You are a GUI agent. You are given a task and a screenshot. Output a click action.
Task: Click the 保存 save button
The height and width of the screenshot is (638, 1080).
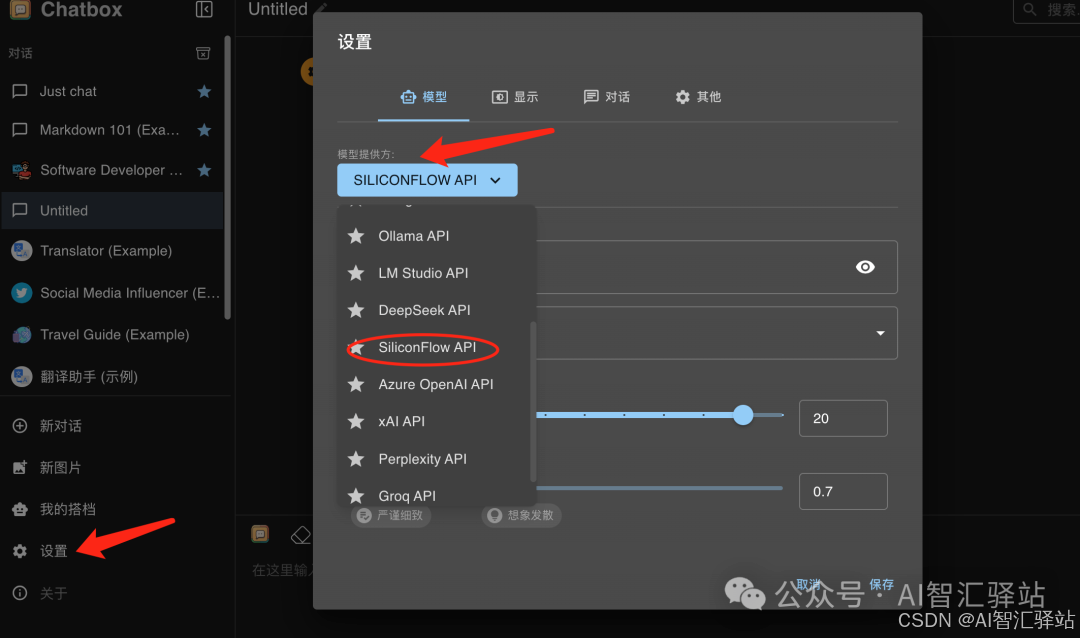coord(881,584)
